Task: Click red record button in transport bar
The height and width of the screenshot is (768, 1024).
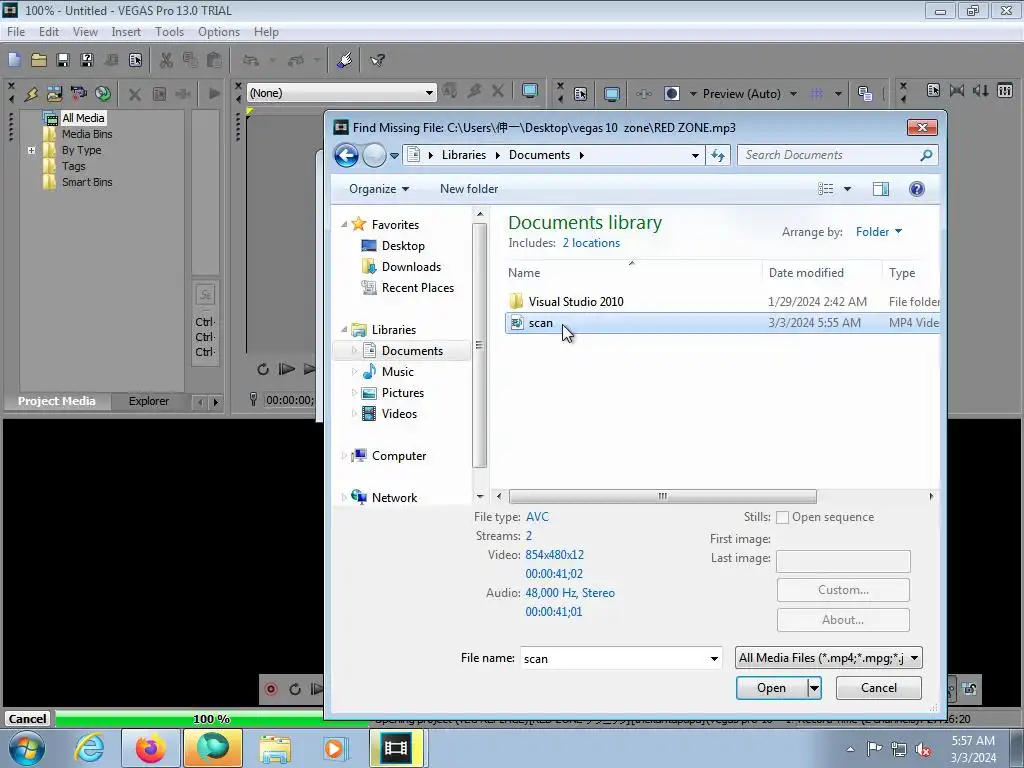Action: click(x=271, y=689)
